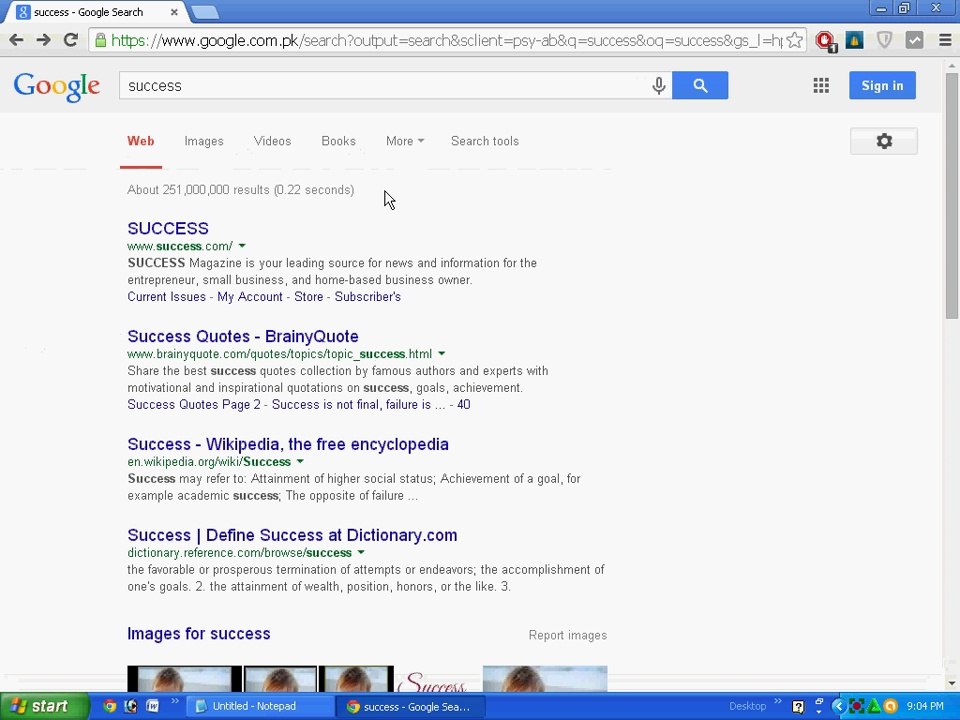Screen dimensions: 960x720
Task: Open first success image thumbnail
Action: pos(184,678)
